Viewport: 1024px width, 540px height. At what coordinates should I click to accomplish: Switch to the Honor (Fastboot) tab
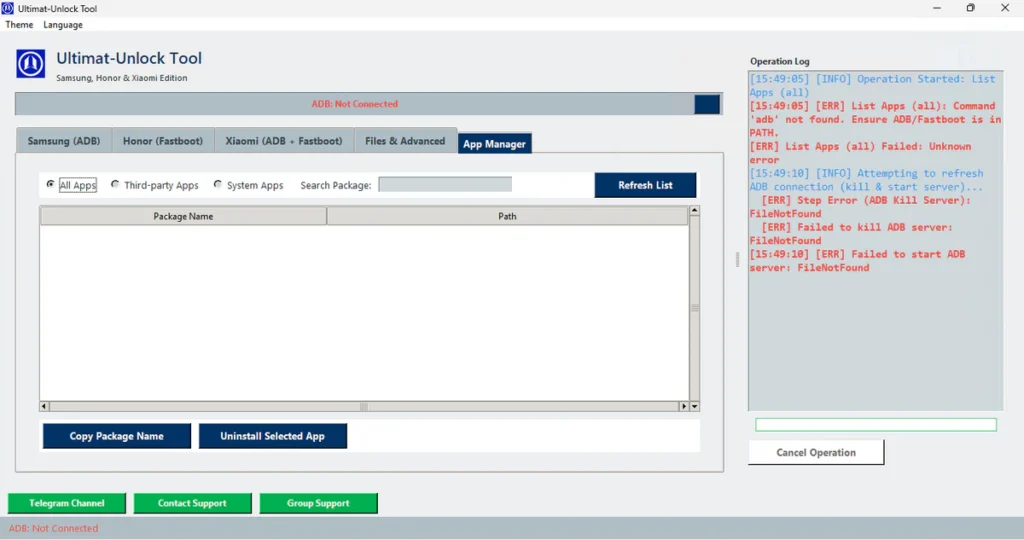pos(163,141)
